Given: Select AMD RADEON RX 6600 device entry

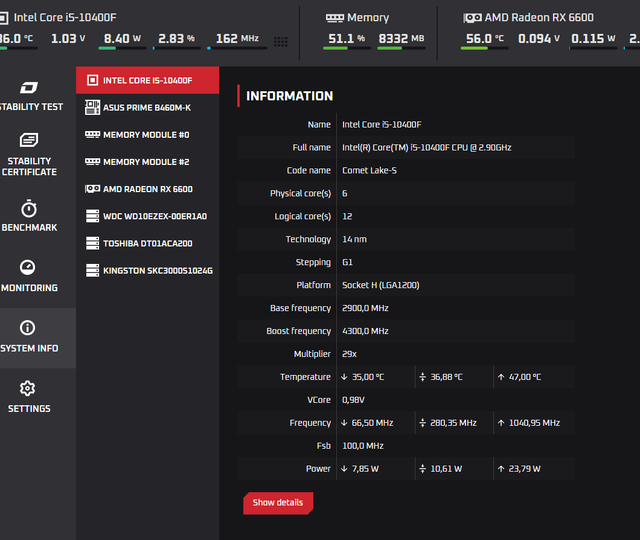Looking at the screenshot, I should click(x=147, y=189).
